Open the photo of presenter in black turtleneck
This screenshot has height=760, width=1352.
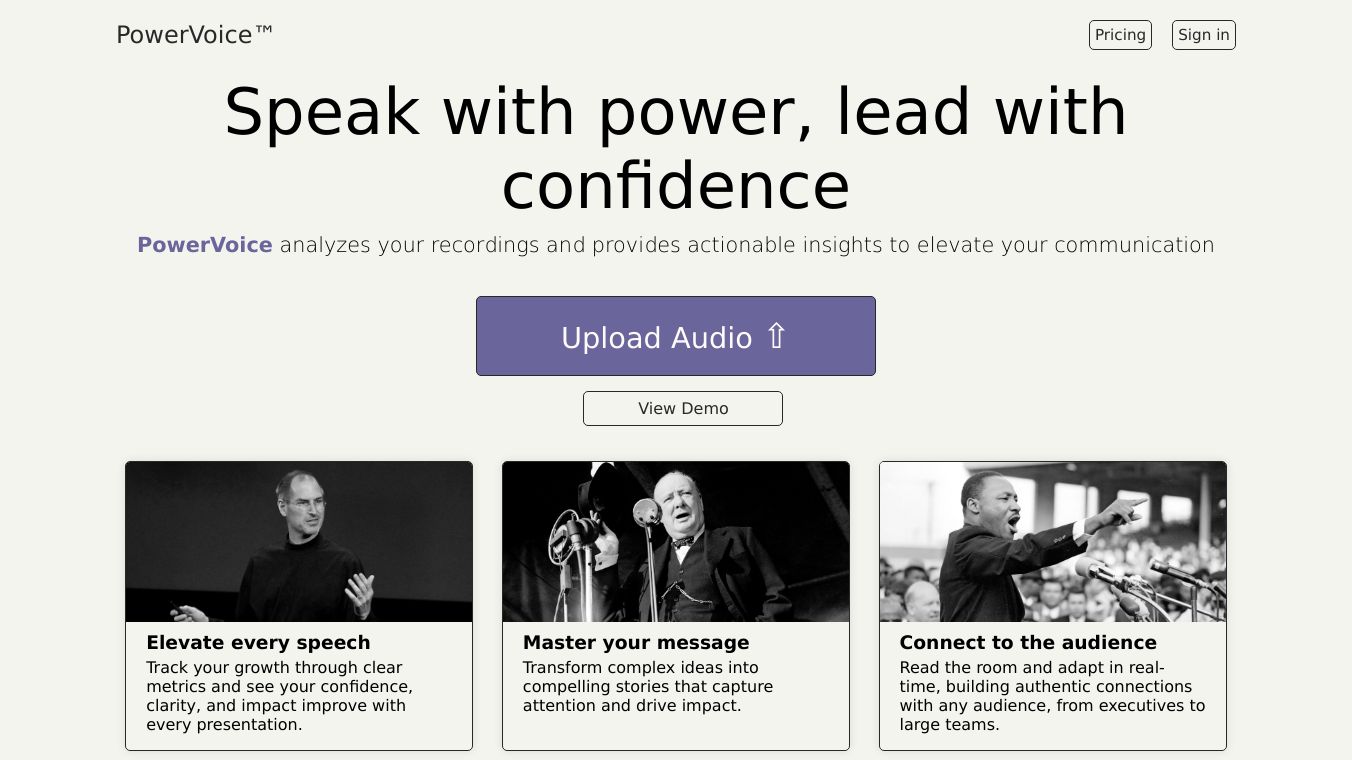[299, 542]
